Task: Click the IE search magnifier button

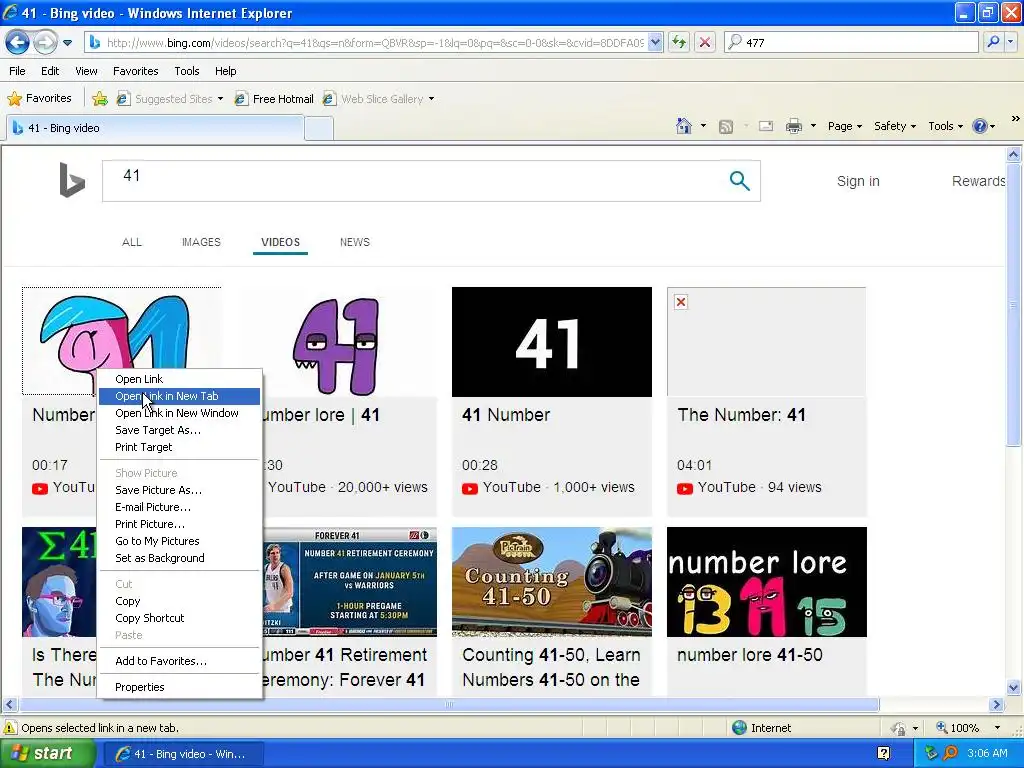Action: click(x=993, y=42)
